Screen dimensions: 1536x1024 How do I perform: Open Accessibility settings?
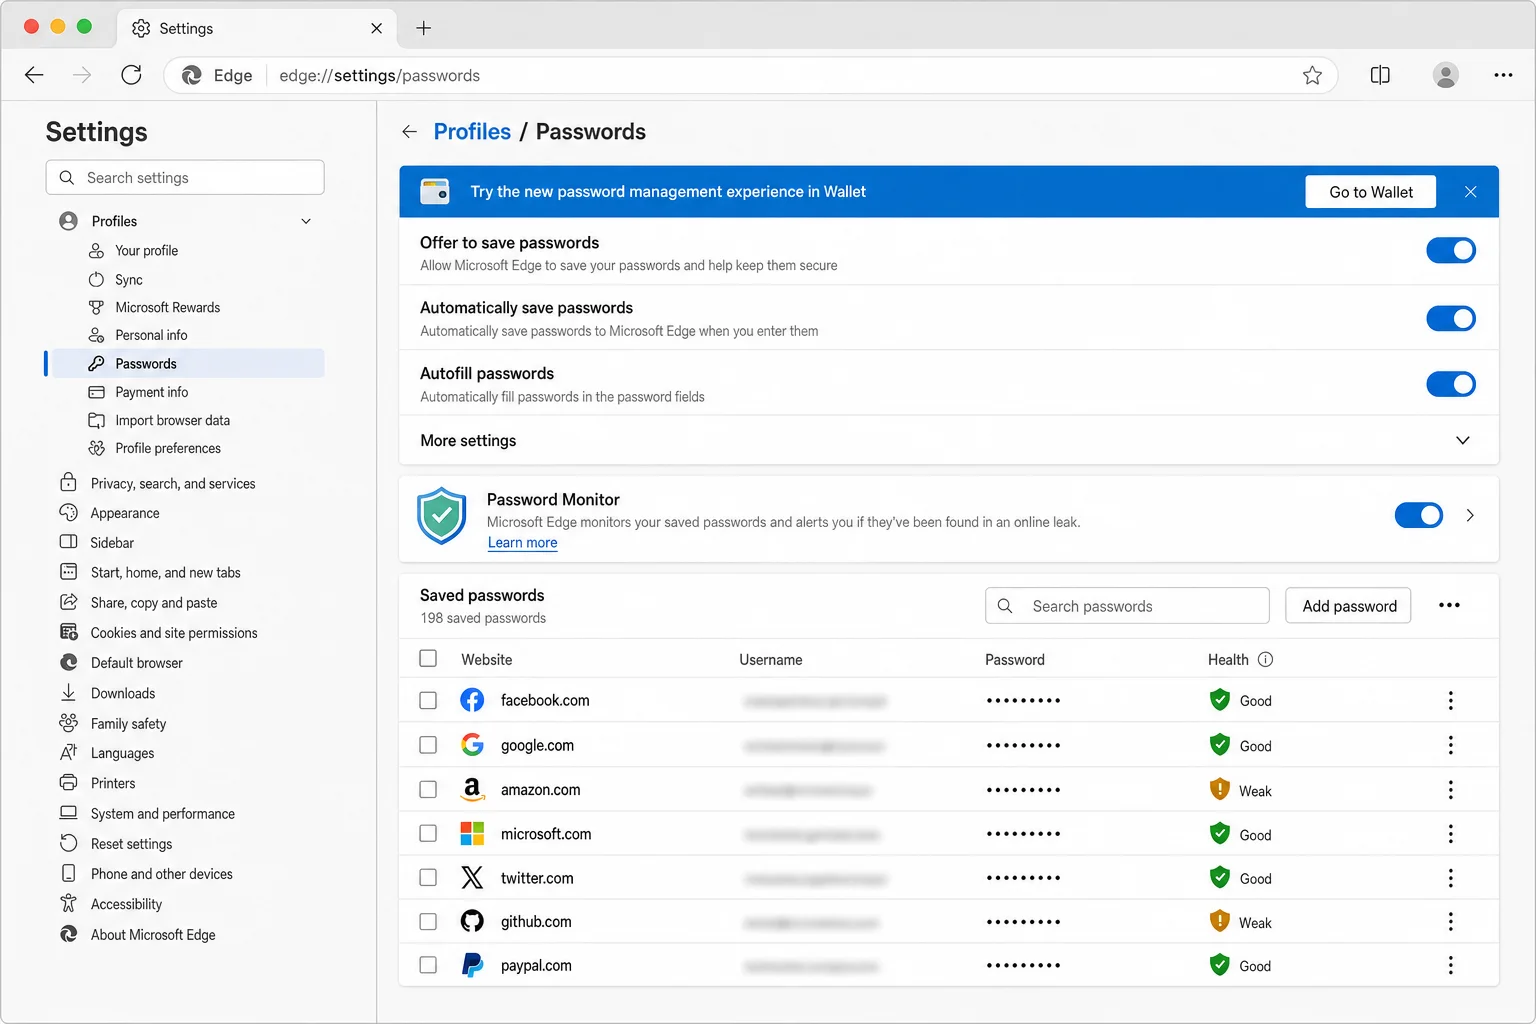tap(126, 904)
